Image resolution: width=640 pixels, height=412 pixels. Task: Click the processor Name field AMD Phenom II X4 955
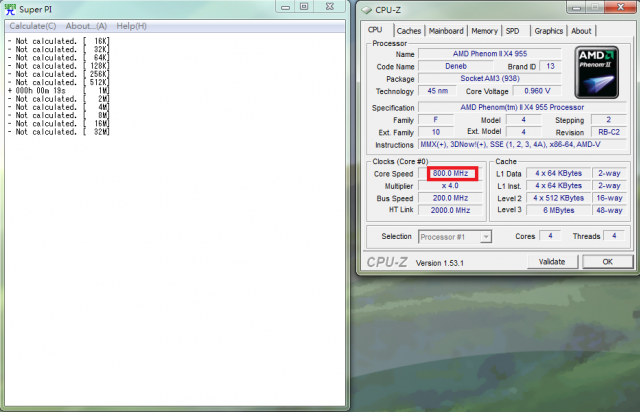(x=490, y=54)
